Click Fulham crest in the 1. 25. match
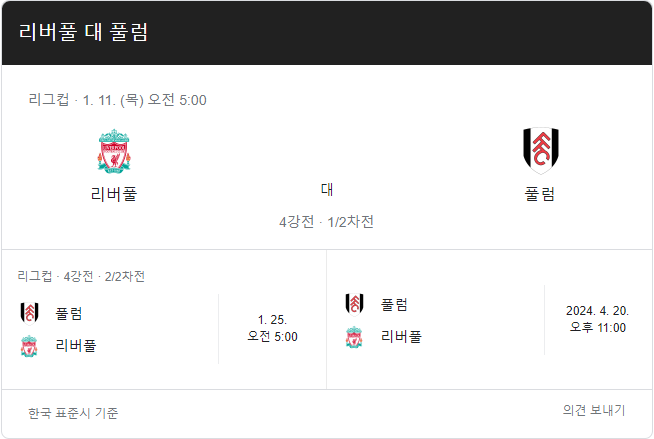 [30, 314]
